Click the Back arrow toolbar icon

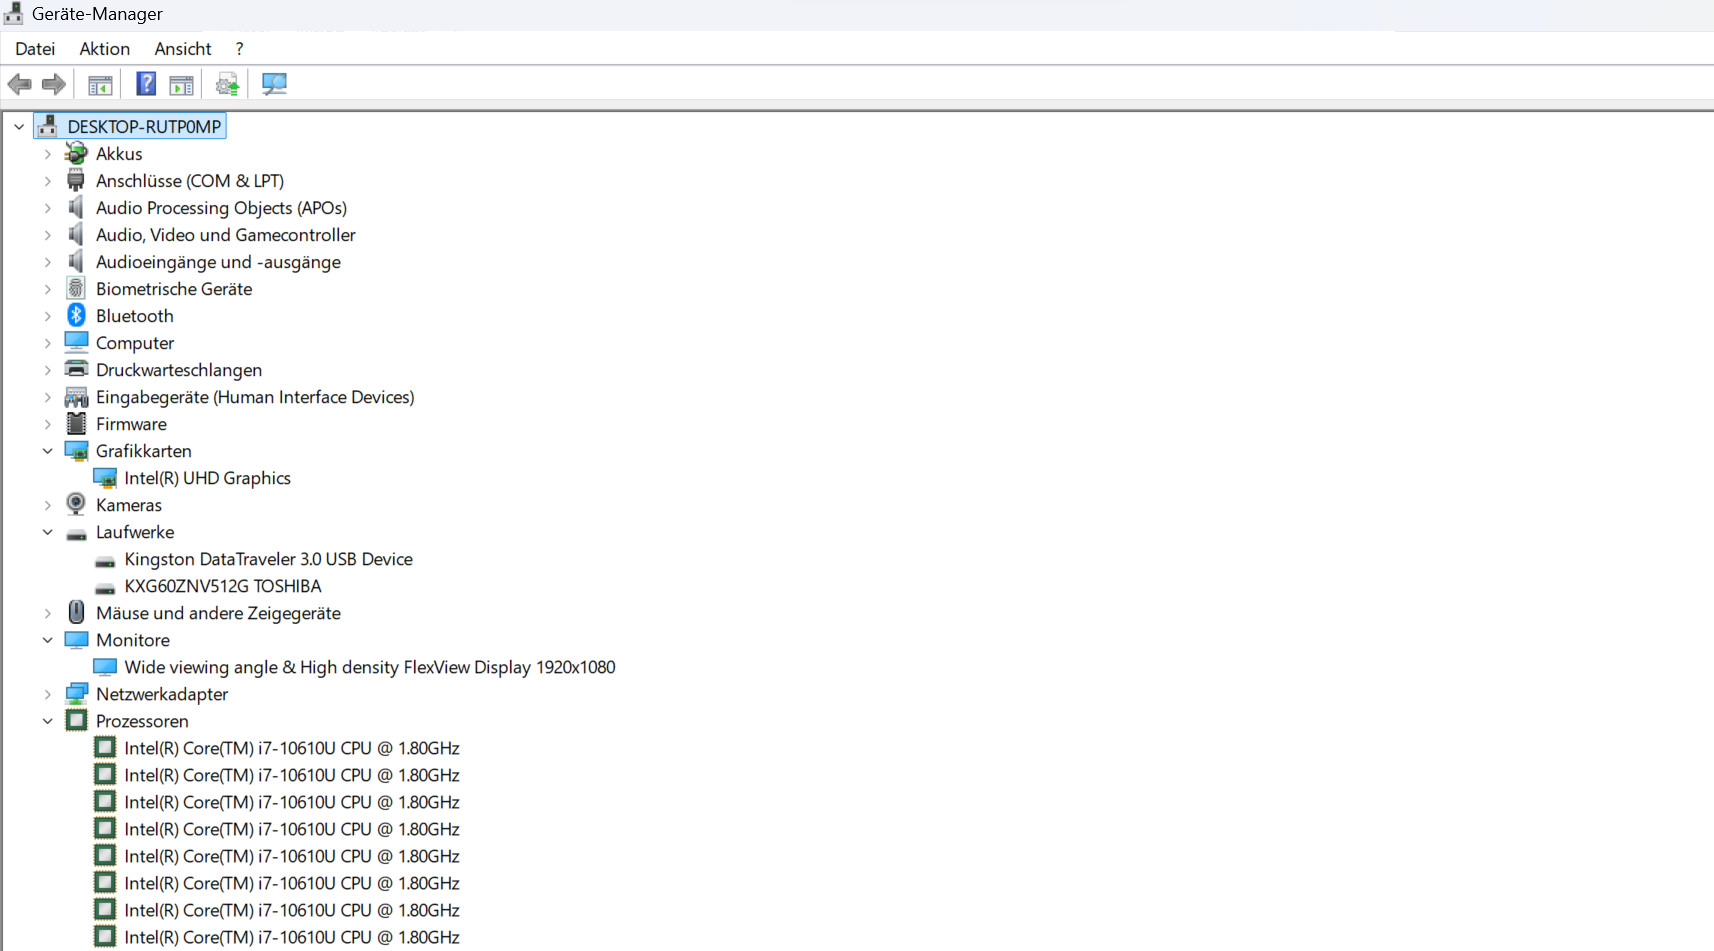[19, 85]
